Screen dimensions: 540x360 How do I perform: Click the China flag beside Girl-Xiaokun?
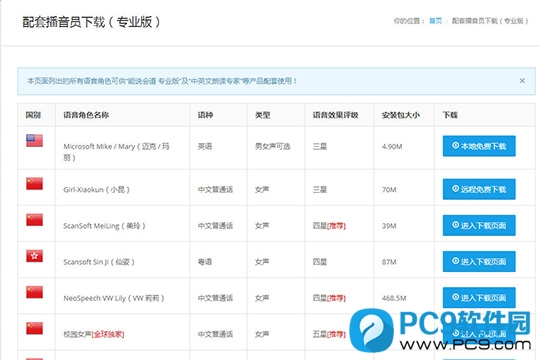coord(34,184)
